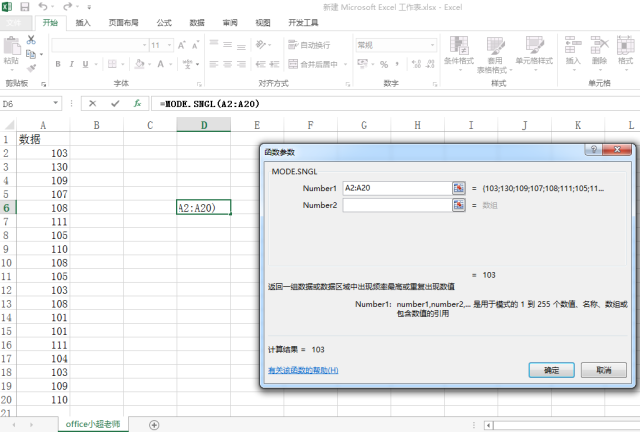
Task: Expand the Paste options arrow
Action: coord(11,70)
